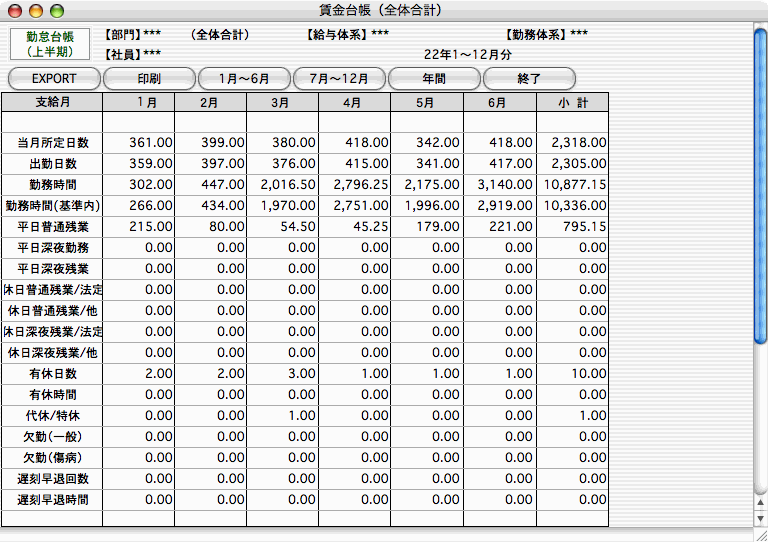768x542 pixels.
Task: Click the EXPORT button
Action: click(x=54, y=78)
